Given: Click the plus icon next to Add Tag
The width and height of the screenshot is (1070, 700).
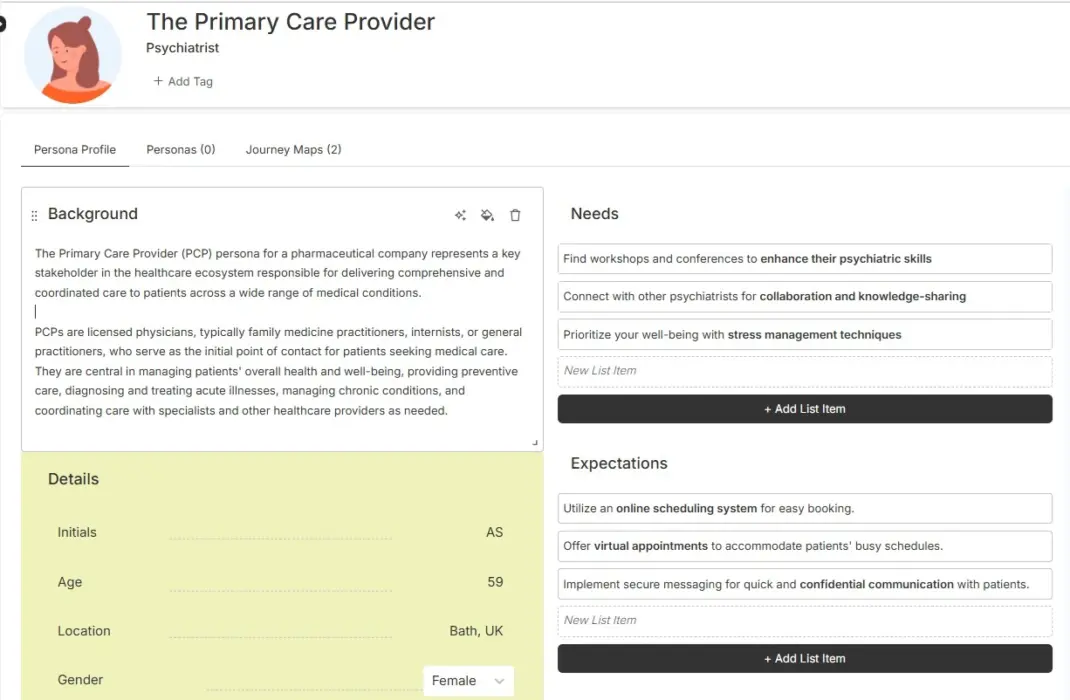Looking at the screenshot, I should (160, 81).
